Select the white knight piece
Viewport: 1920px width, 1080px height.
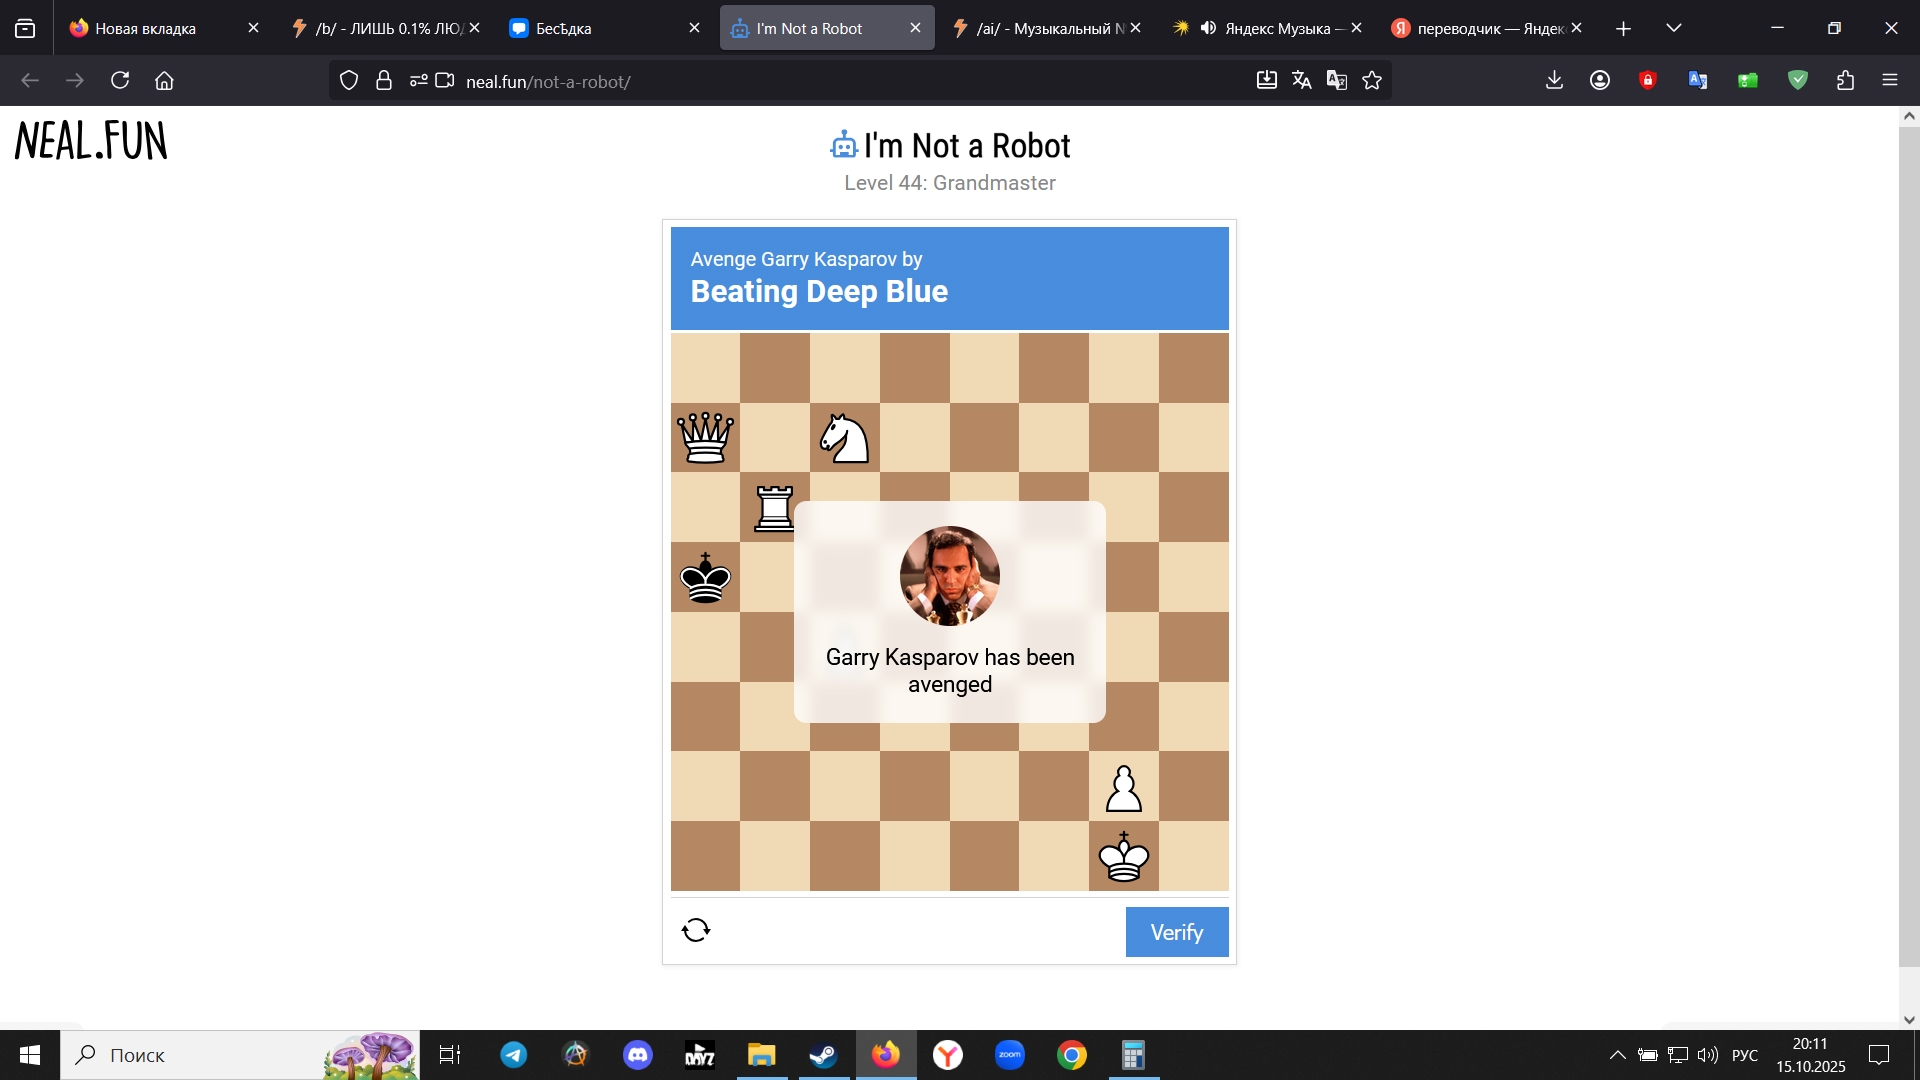pos(844,438)
